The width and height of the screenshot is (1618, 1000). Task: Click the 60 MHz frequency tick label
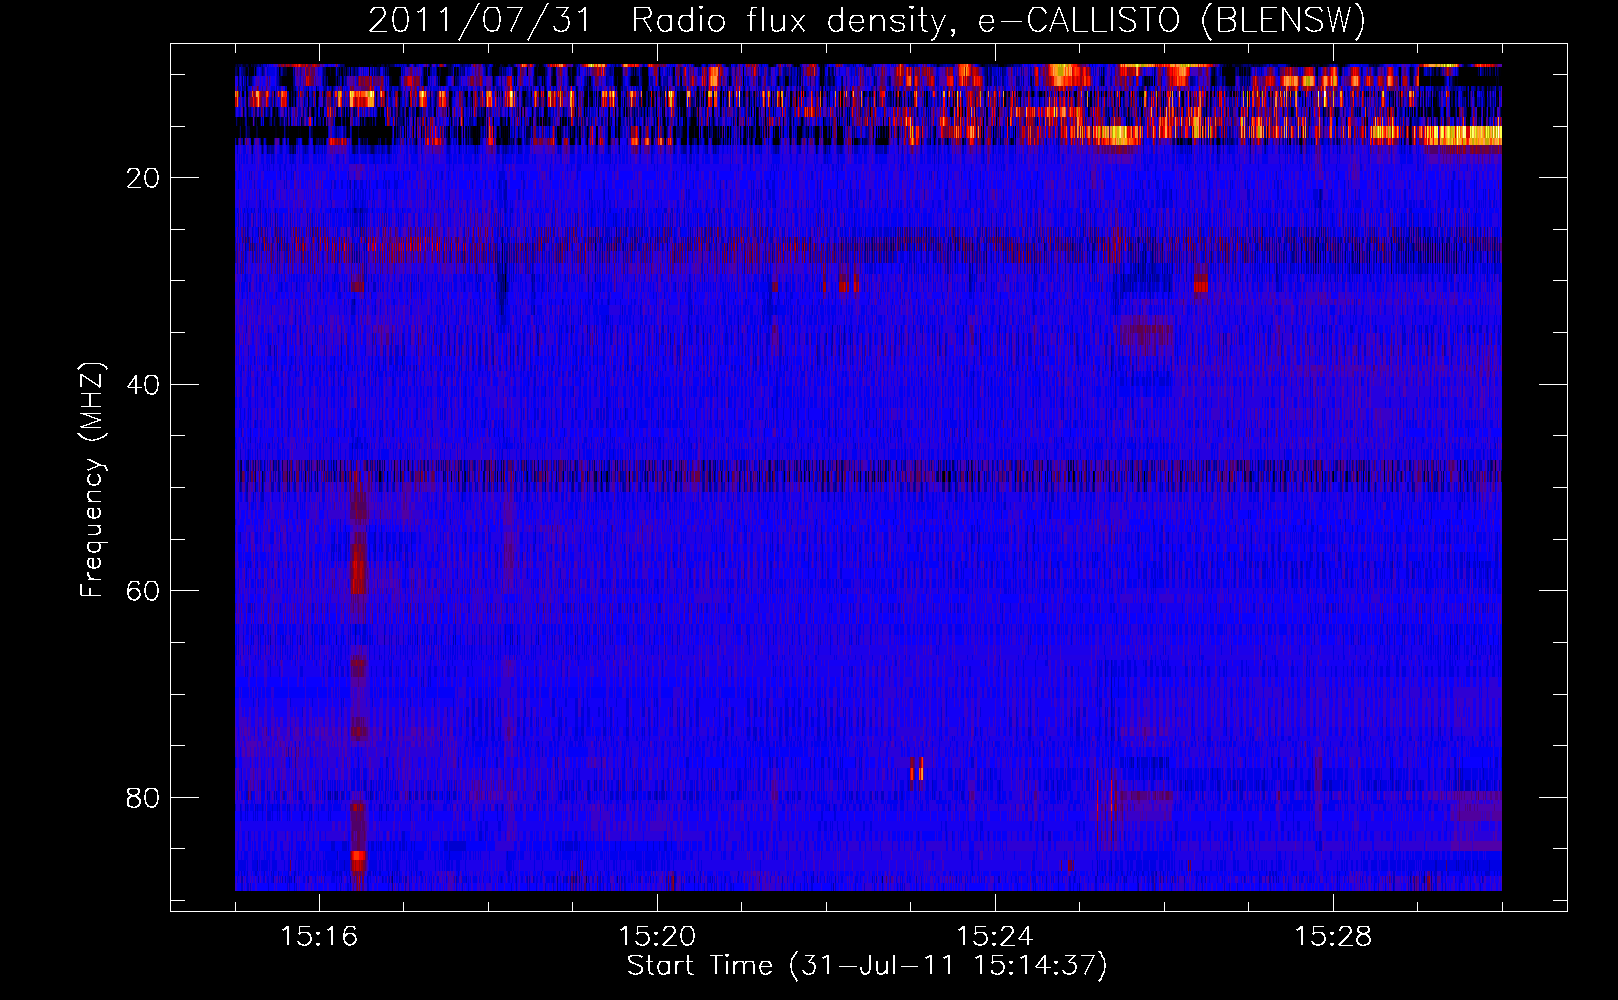(x=144, y=591)
